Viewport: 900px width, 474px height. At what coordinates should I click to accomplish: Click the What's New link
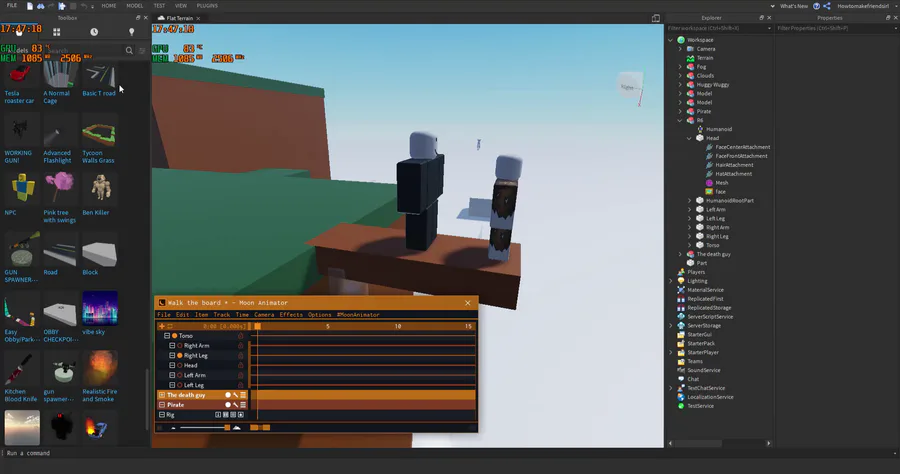pos(794,6)
